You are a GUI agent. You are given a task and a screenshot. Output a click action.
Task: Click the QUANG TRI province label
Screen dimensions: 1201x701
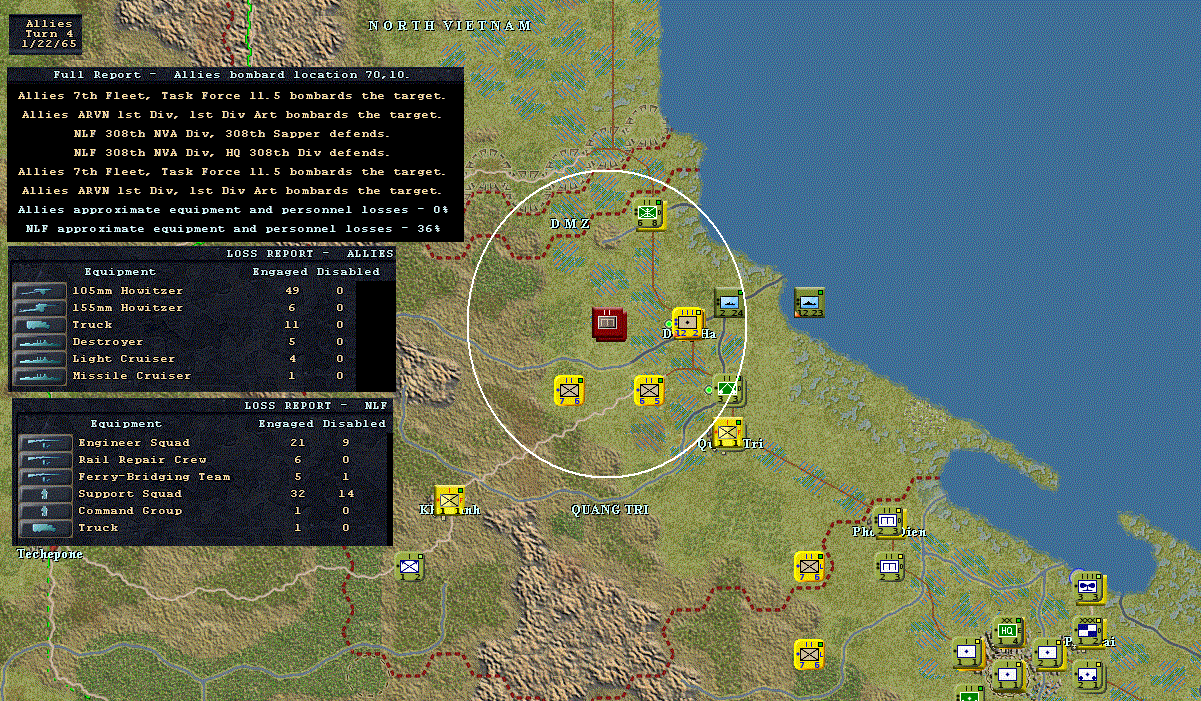coord(610,510)
